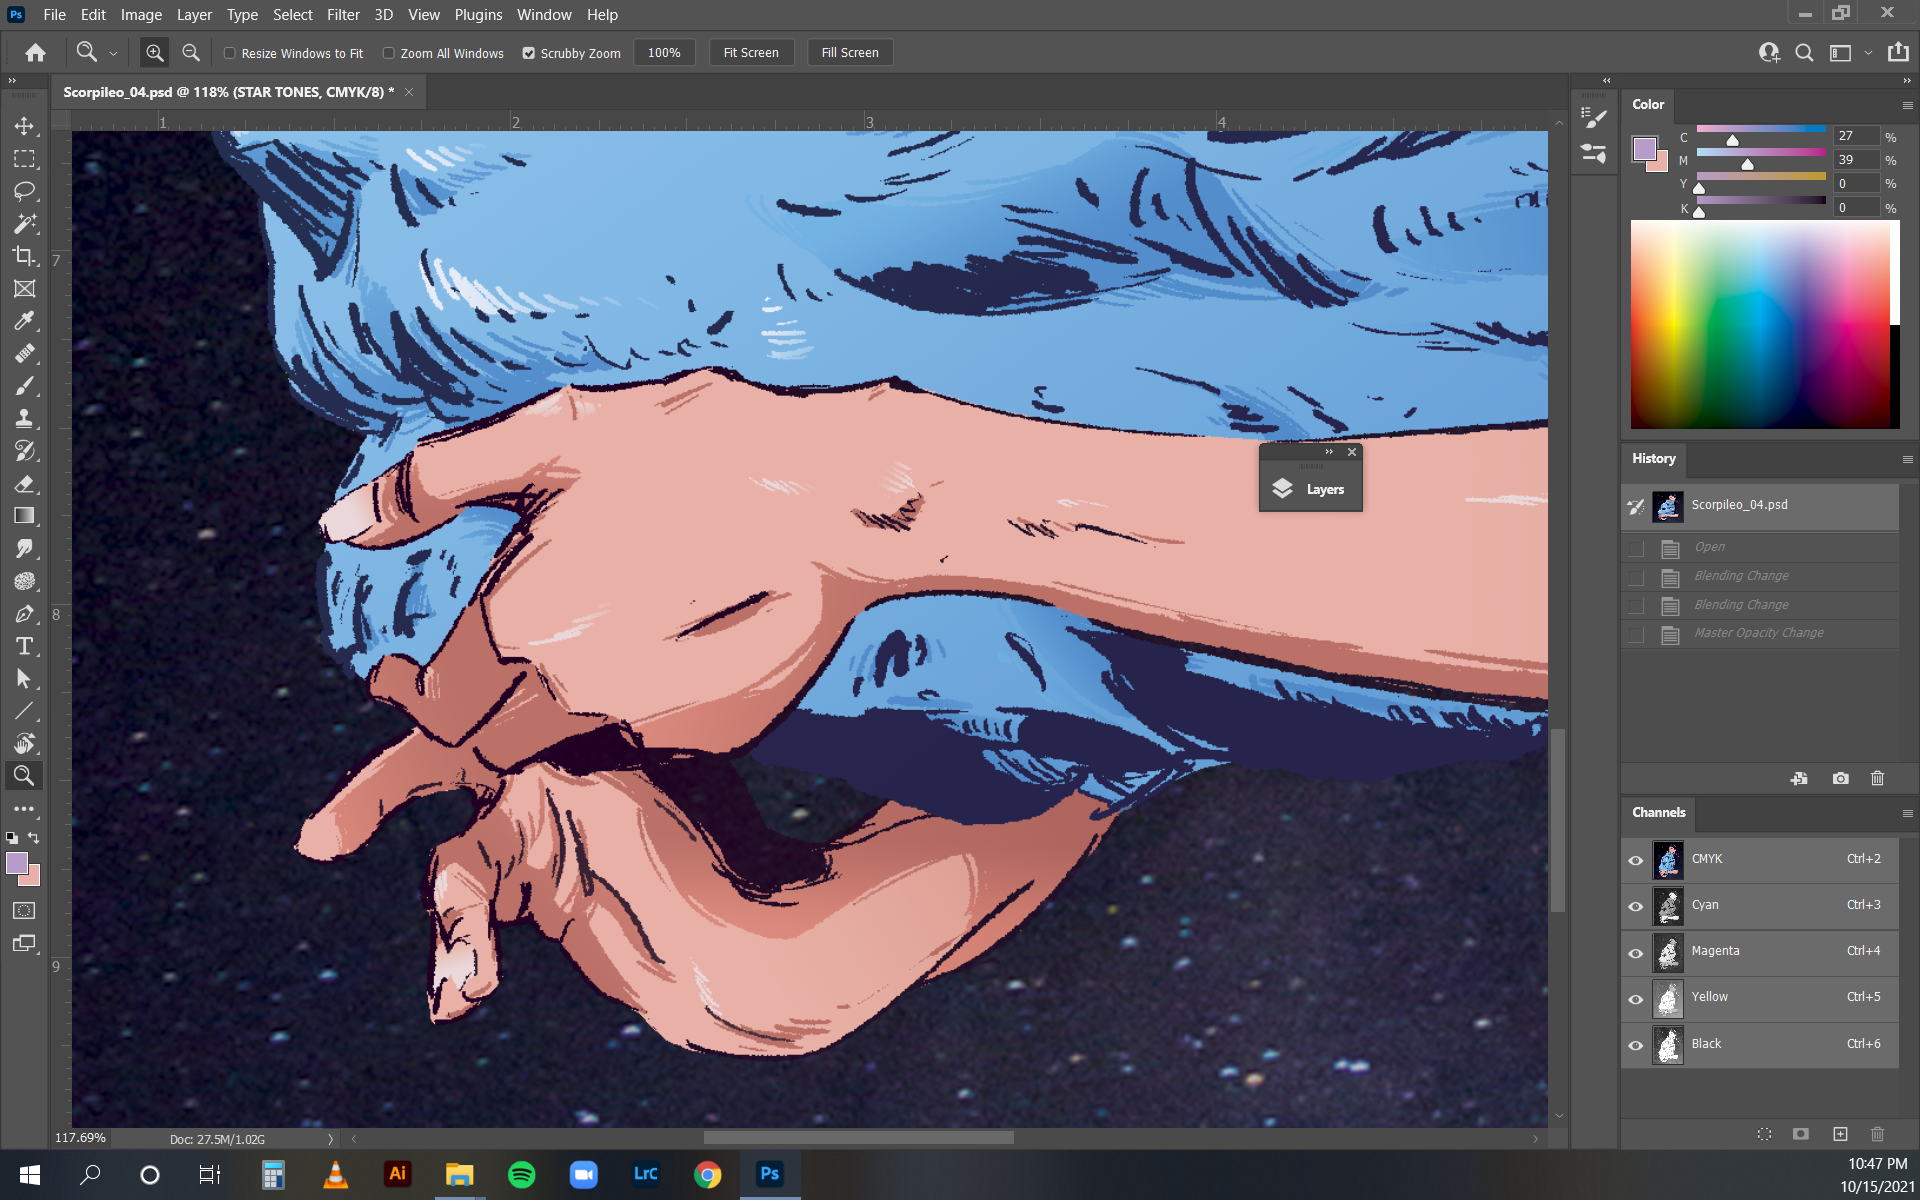Screen dimensions: 1920x1200
Task: Load channel as selection
Action: pyautogui.click(x=1764, y=1134)
